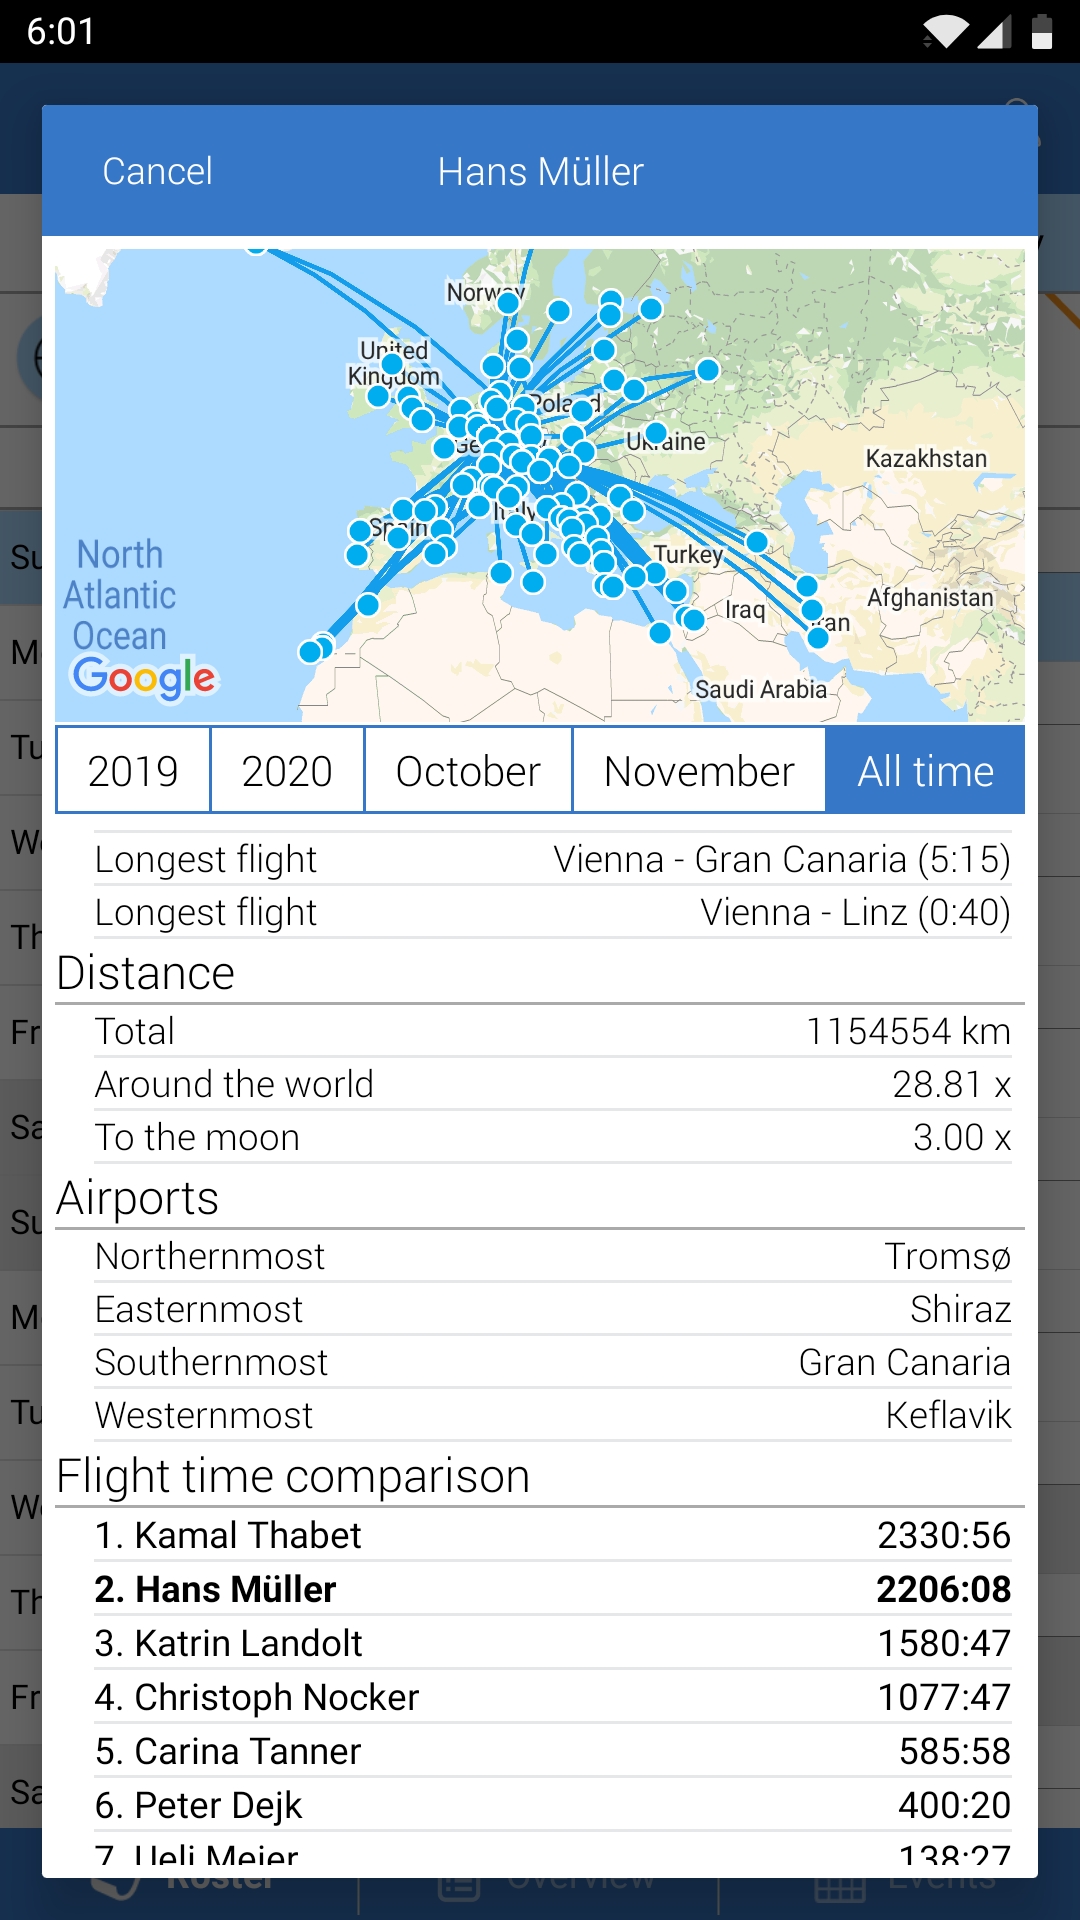The image size is (1080, 1920).
Task: Select Katrin Landolt ranking row
Action: point(553,1643)
